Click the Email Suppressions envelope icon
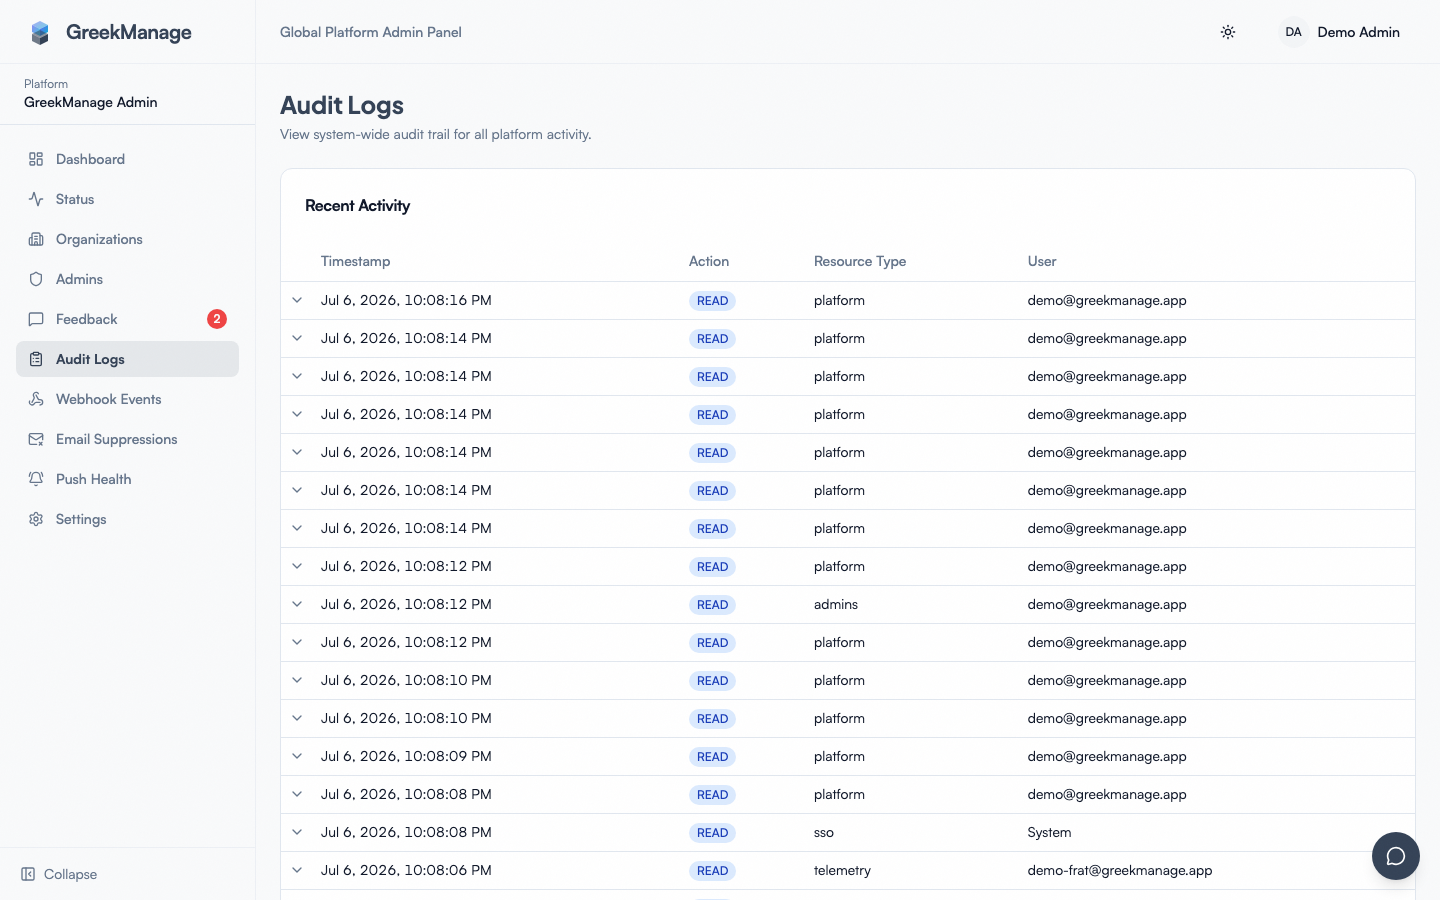 point(36,439)
